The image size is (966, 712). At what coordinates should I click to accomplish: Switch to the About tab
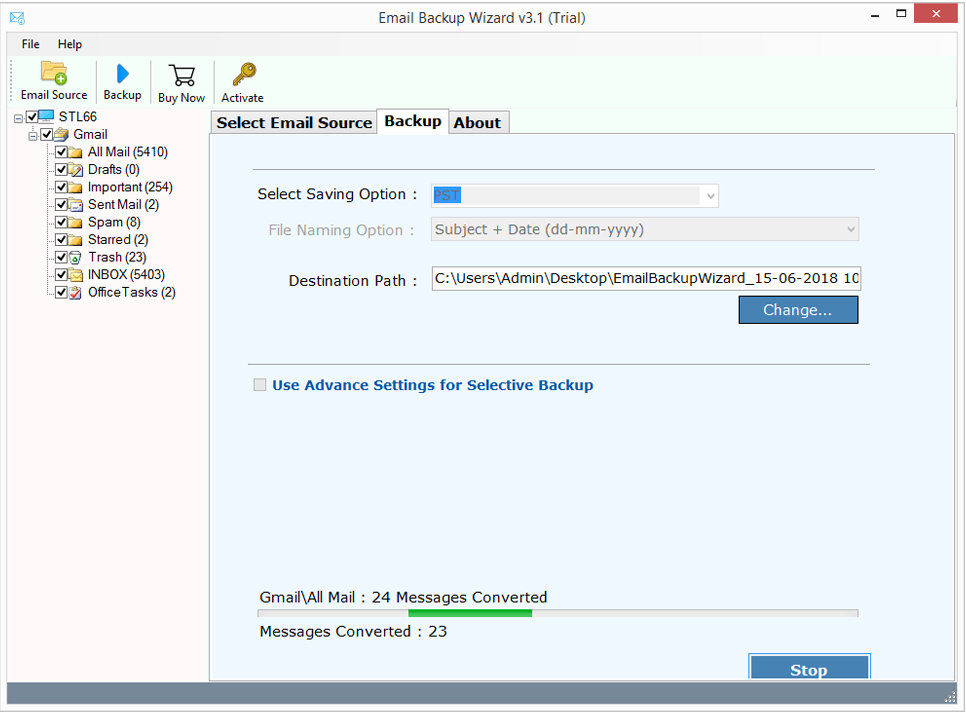point(477,123)
